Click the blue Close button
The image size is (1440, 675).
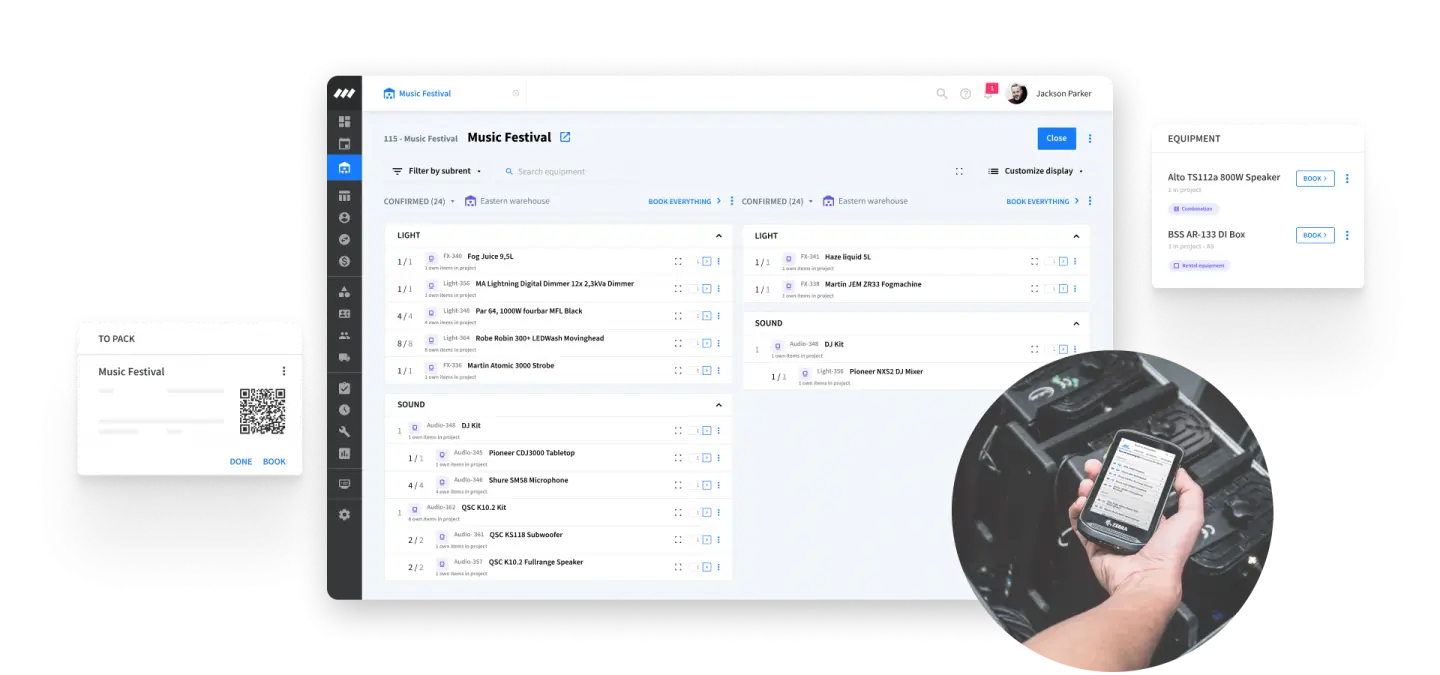(x=1056, y=138)
